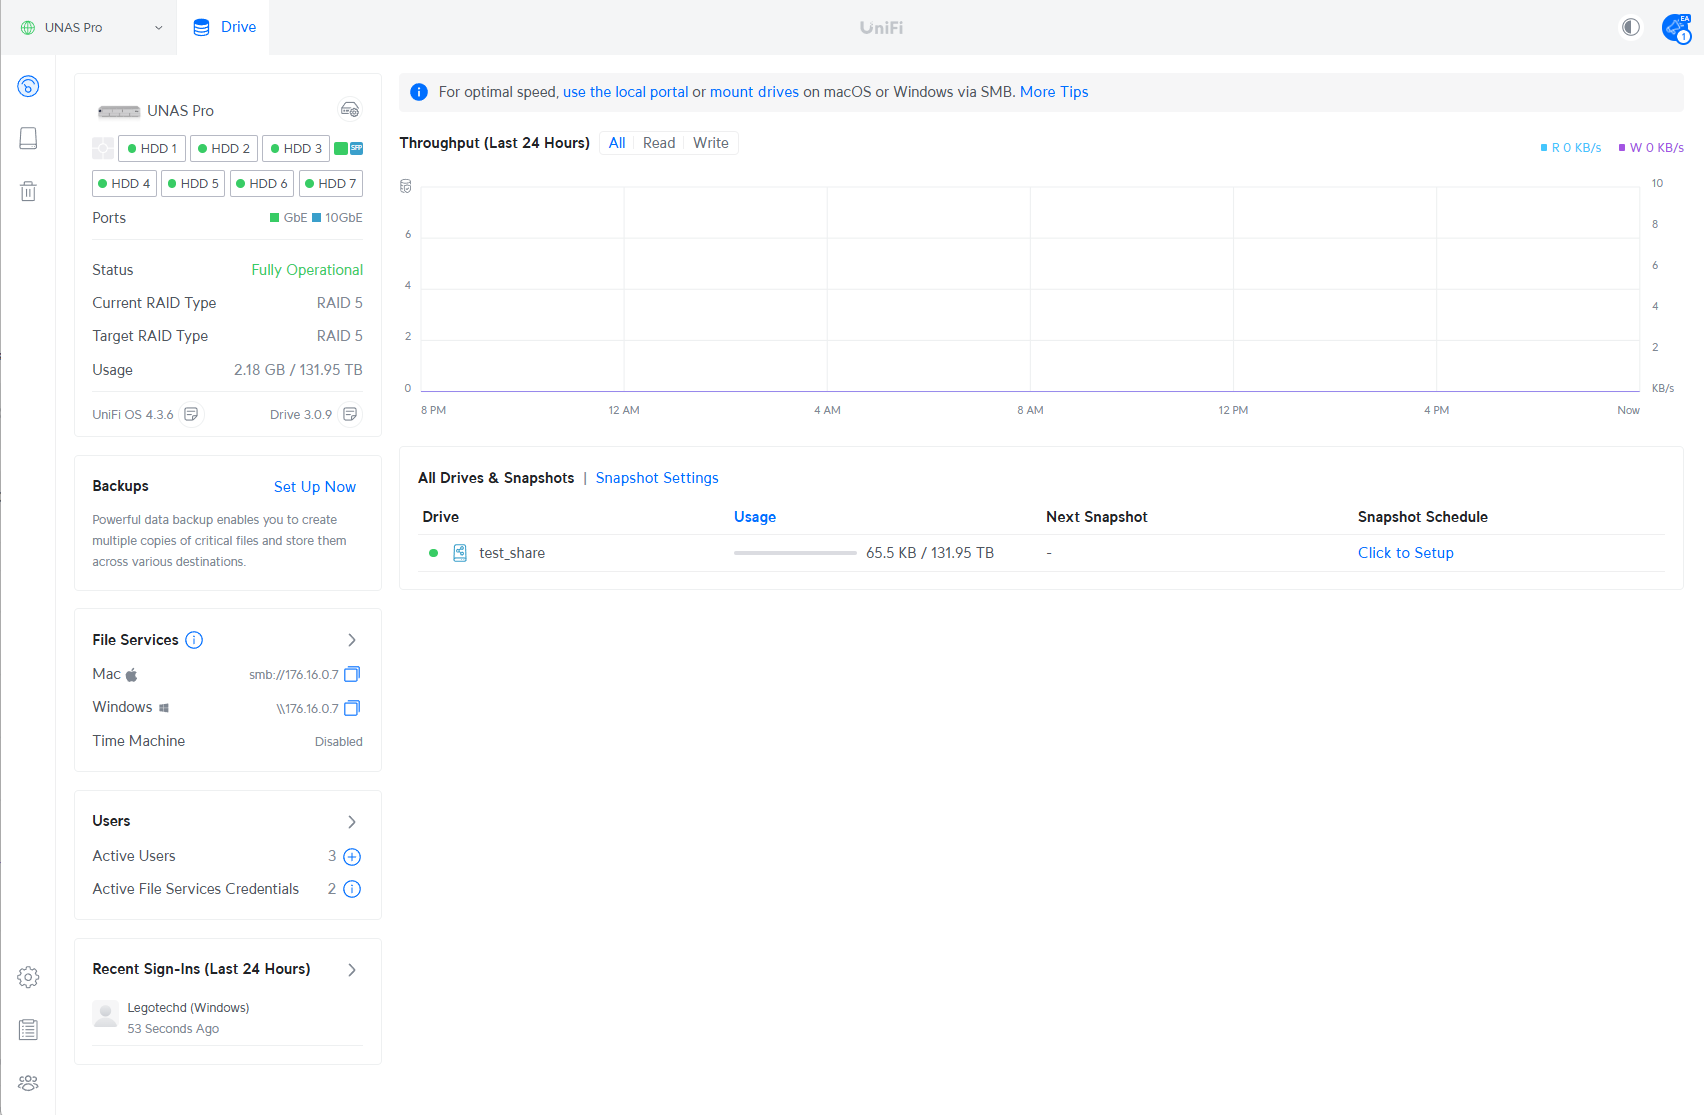Select HDD 7 slot

[x=331, y=183]
